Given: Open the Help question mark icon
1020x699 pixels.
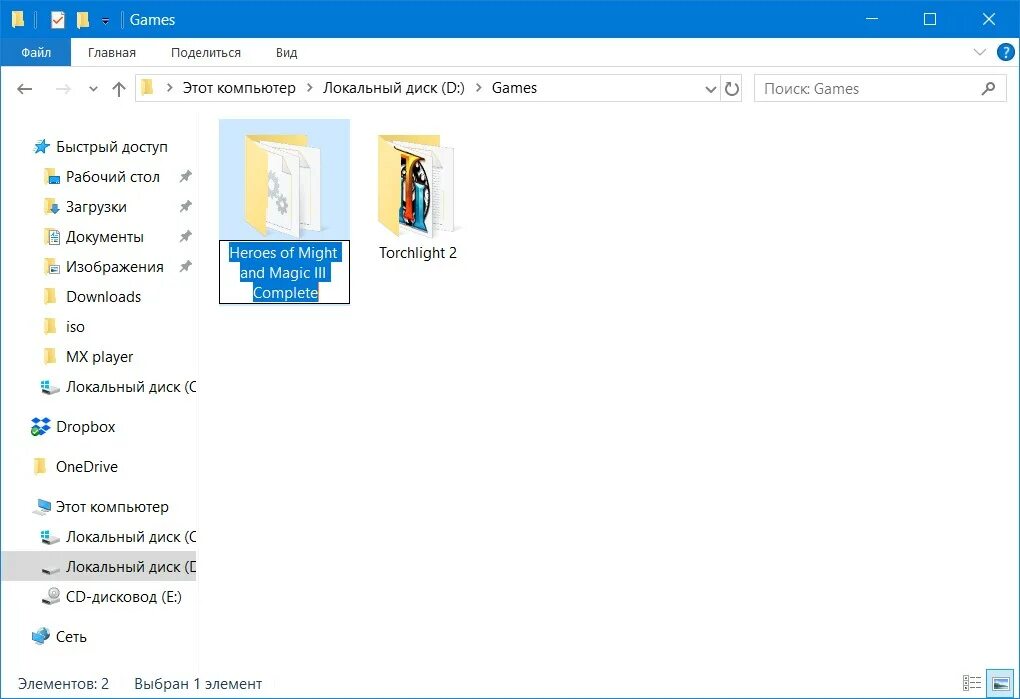Looking at the screenshot, I should [1005, 52].
